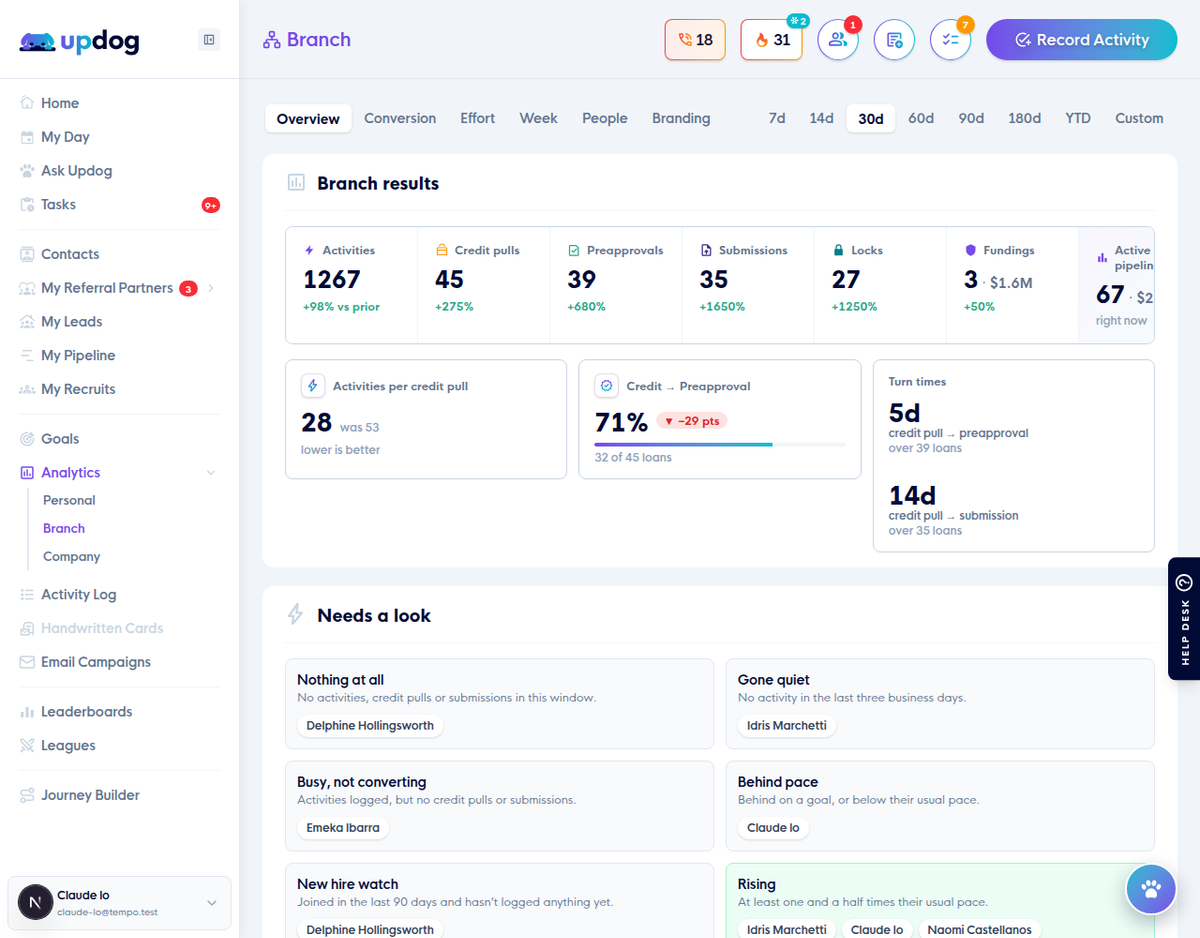The height and width of the screenshot is (938, 1200).
Task: Select the 90d time range
Action: pos(971,118)
